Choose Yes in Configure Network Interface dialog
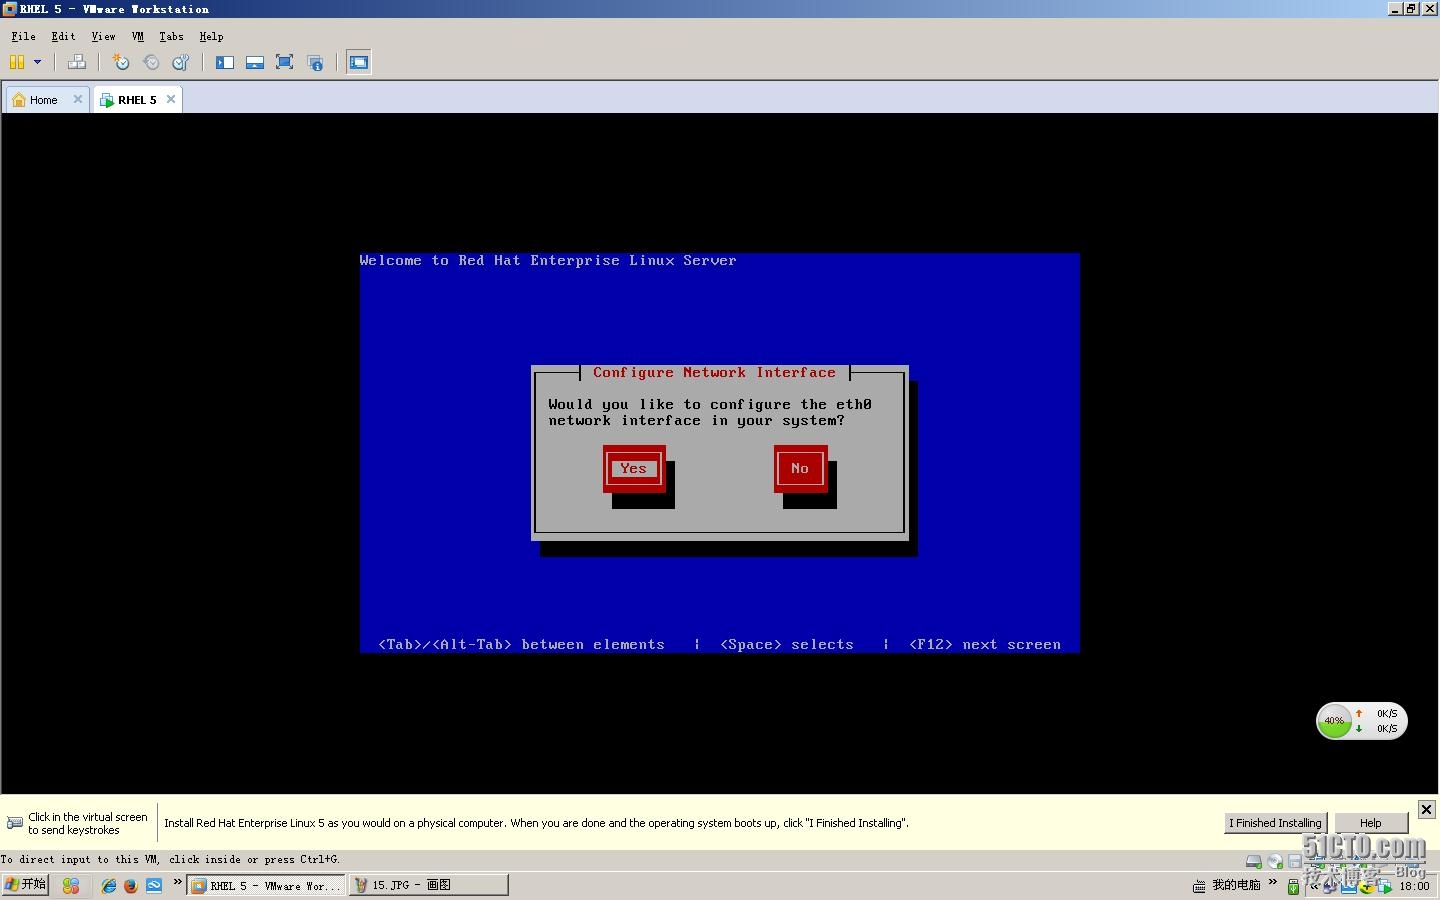Screen dimensions: 1440x900 pos(633,468)
